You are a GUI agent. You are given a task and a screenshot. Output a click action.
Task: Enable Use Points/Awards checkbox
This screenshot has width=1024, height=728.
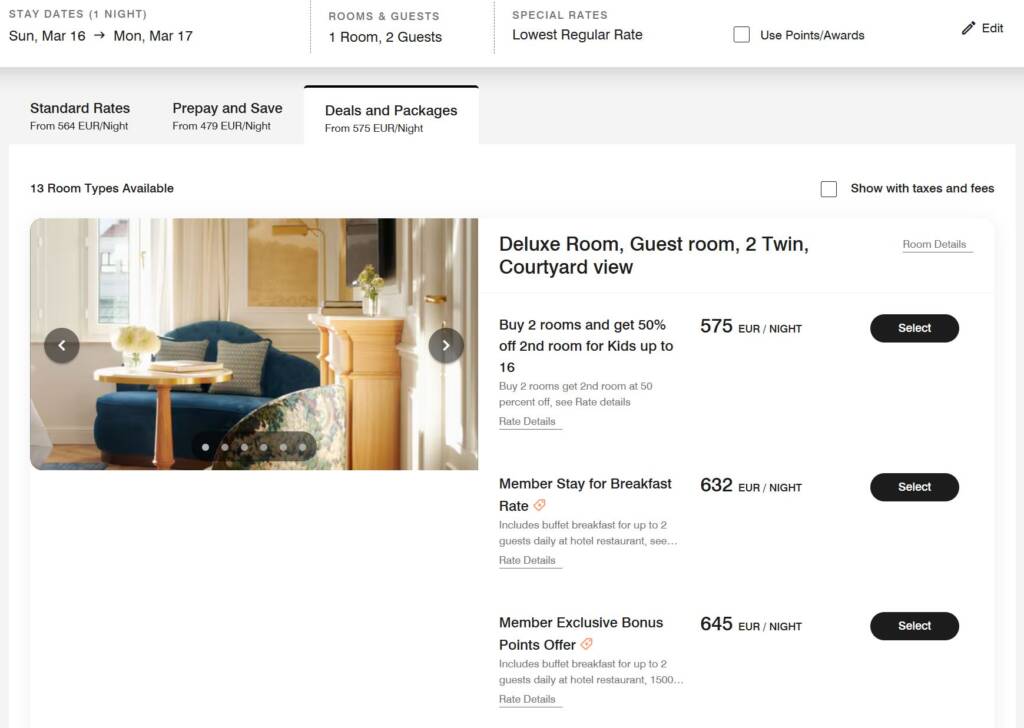(742, 35)
